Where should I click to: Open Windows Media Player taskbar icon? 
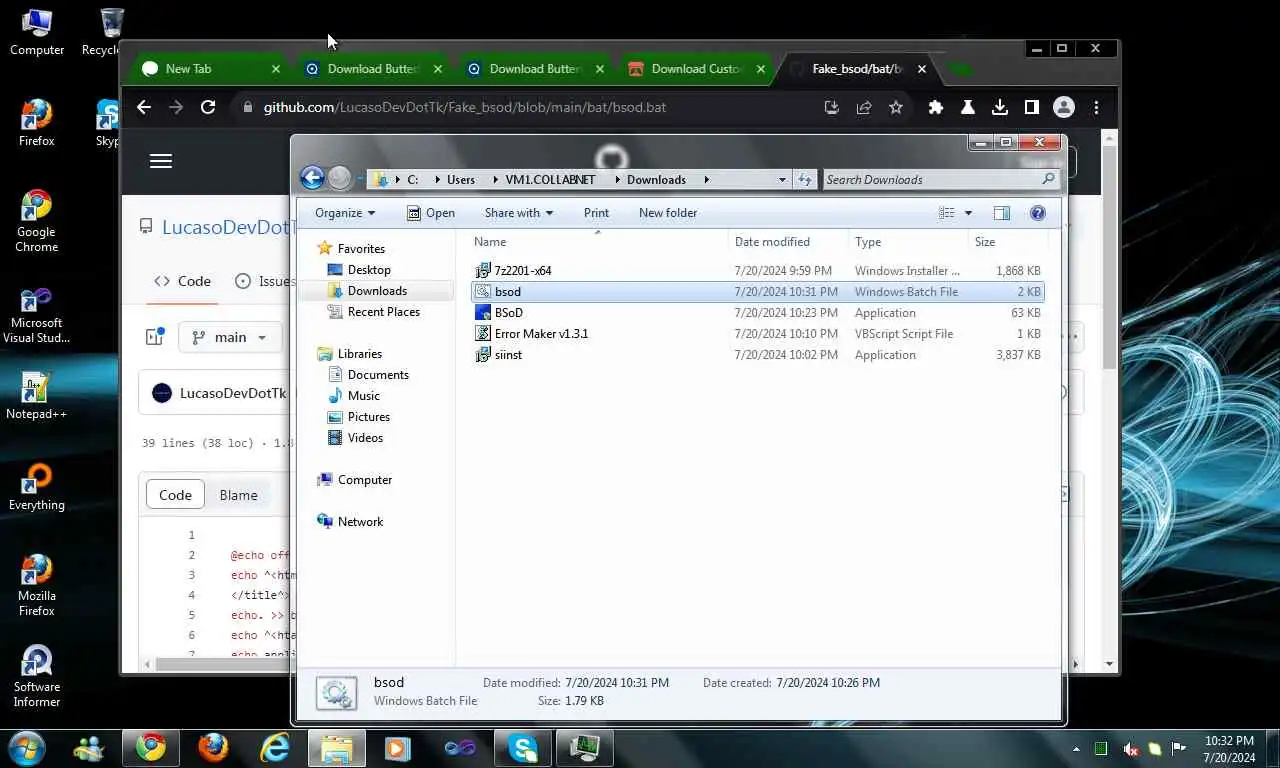coord(398,747)
